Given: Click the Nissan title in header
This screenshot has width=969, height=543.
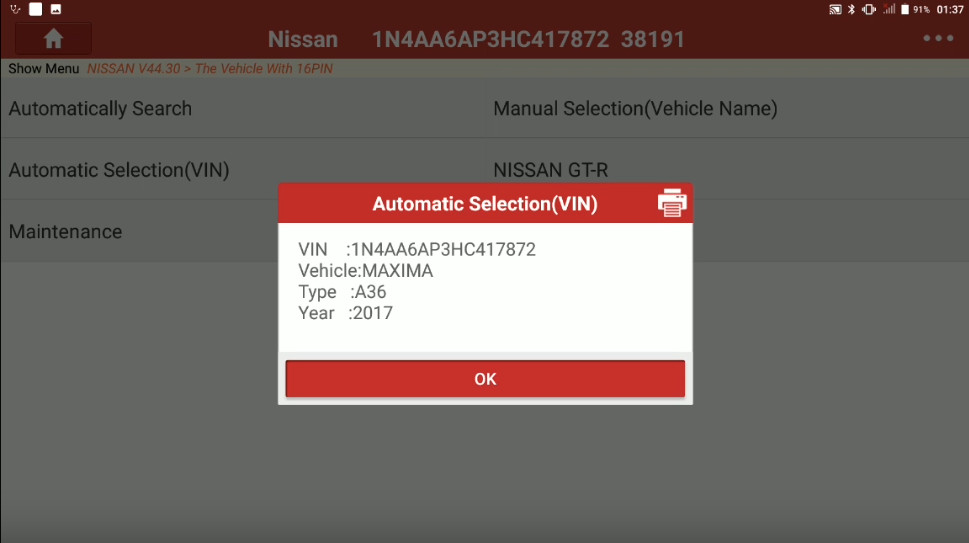Looking at the screenshot, I should 303,40.
